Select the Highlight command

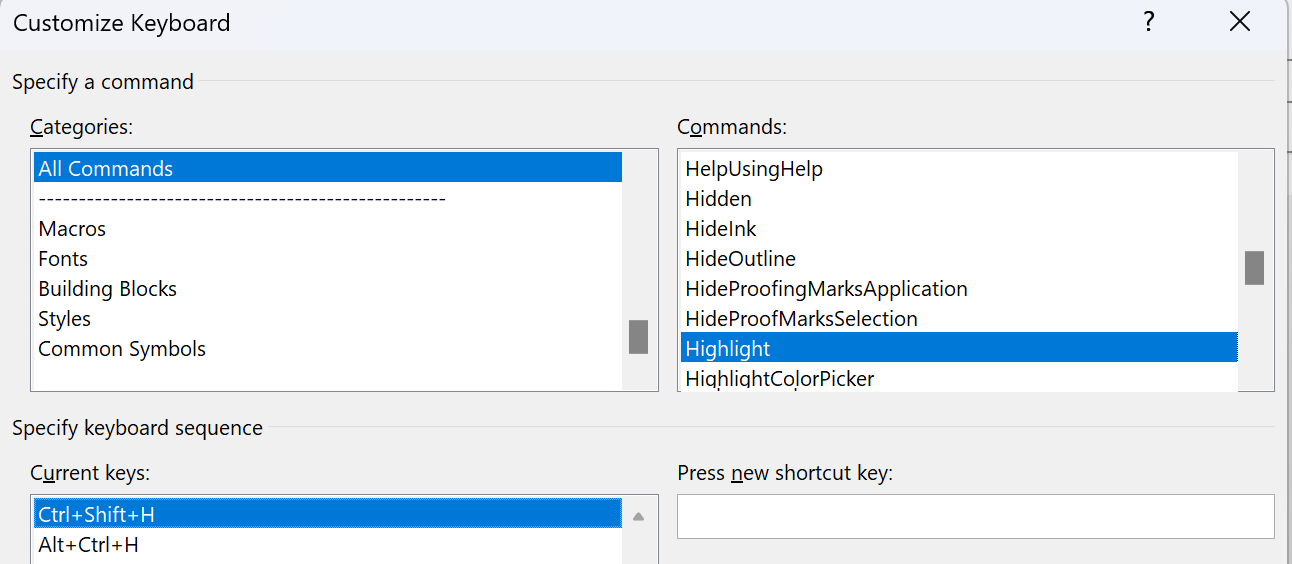click(728, 349)
